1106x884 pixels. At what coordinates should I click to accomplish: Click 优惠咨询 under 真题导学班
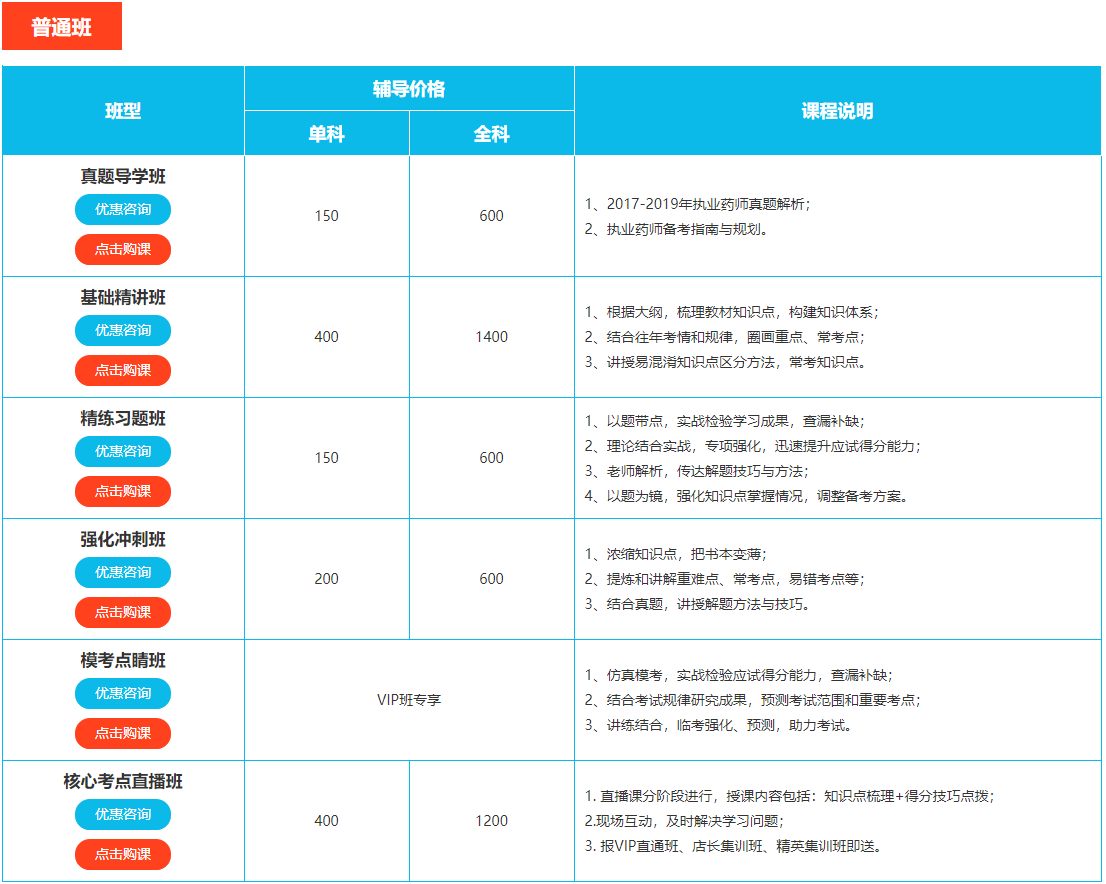point(123,210)
